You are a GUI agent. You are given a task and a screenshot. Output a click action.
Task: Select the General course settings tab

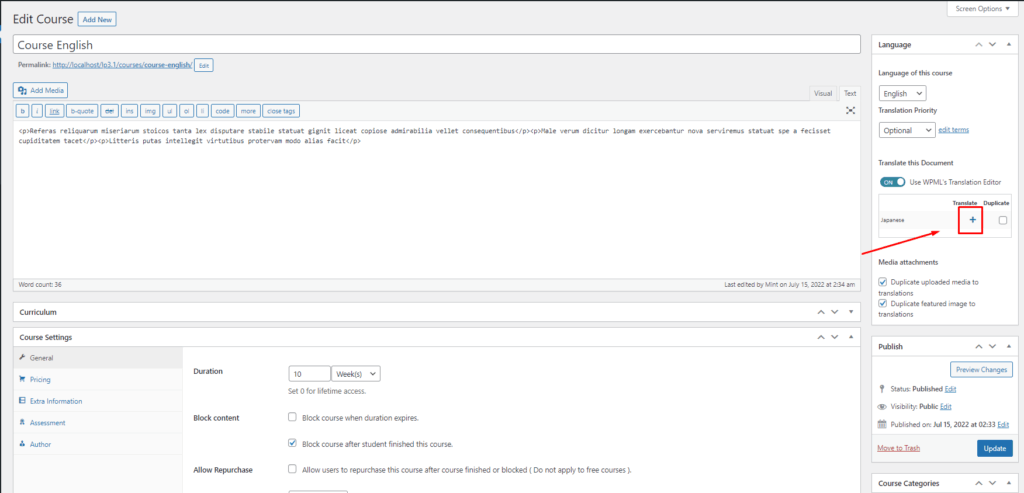98,358
